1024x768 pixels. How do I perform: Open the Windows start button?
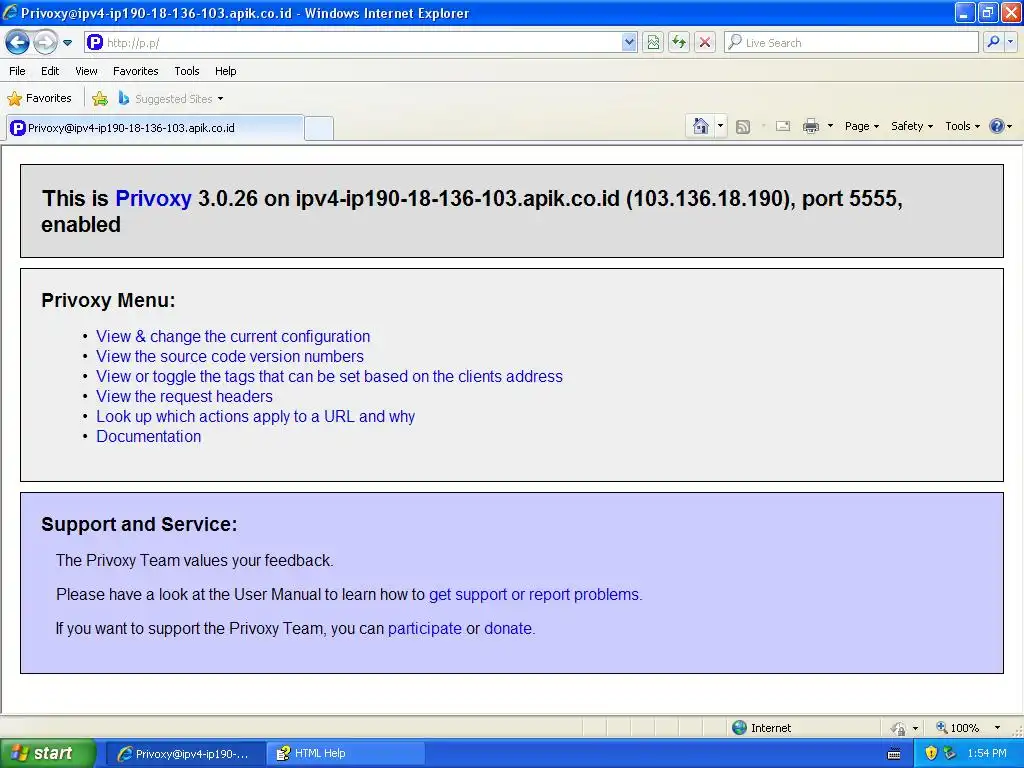pos(47,754)
